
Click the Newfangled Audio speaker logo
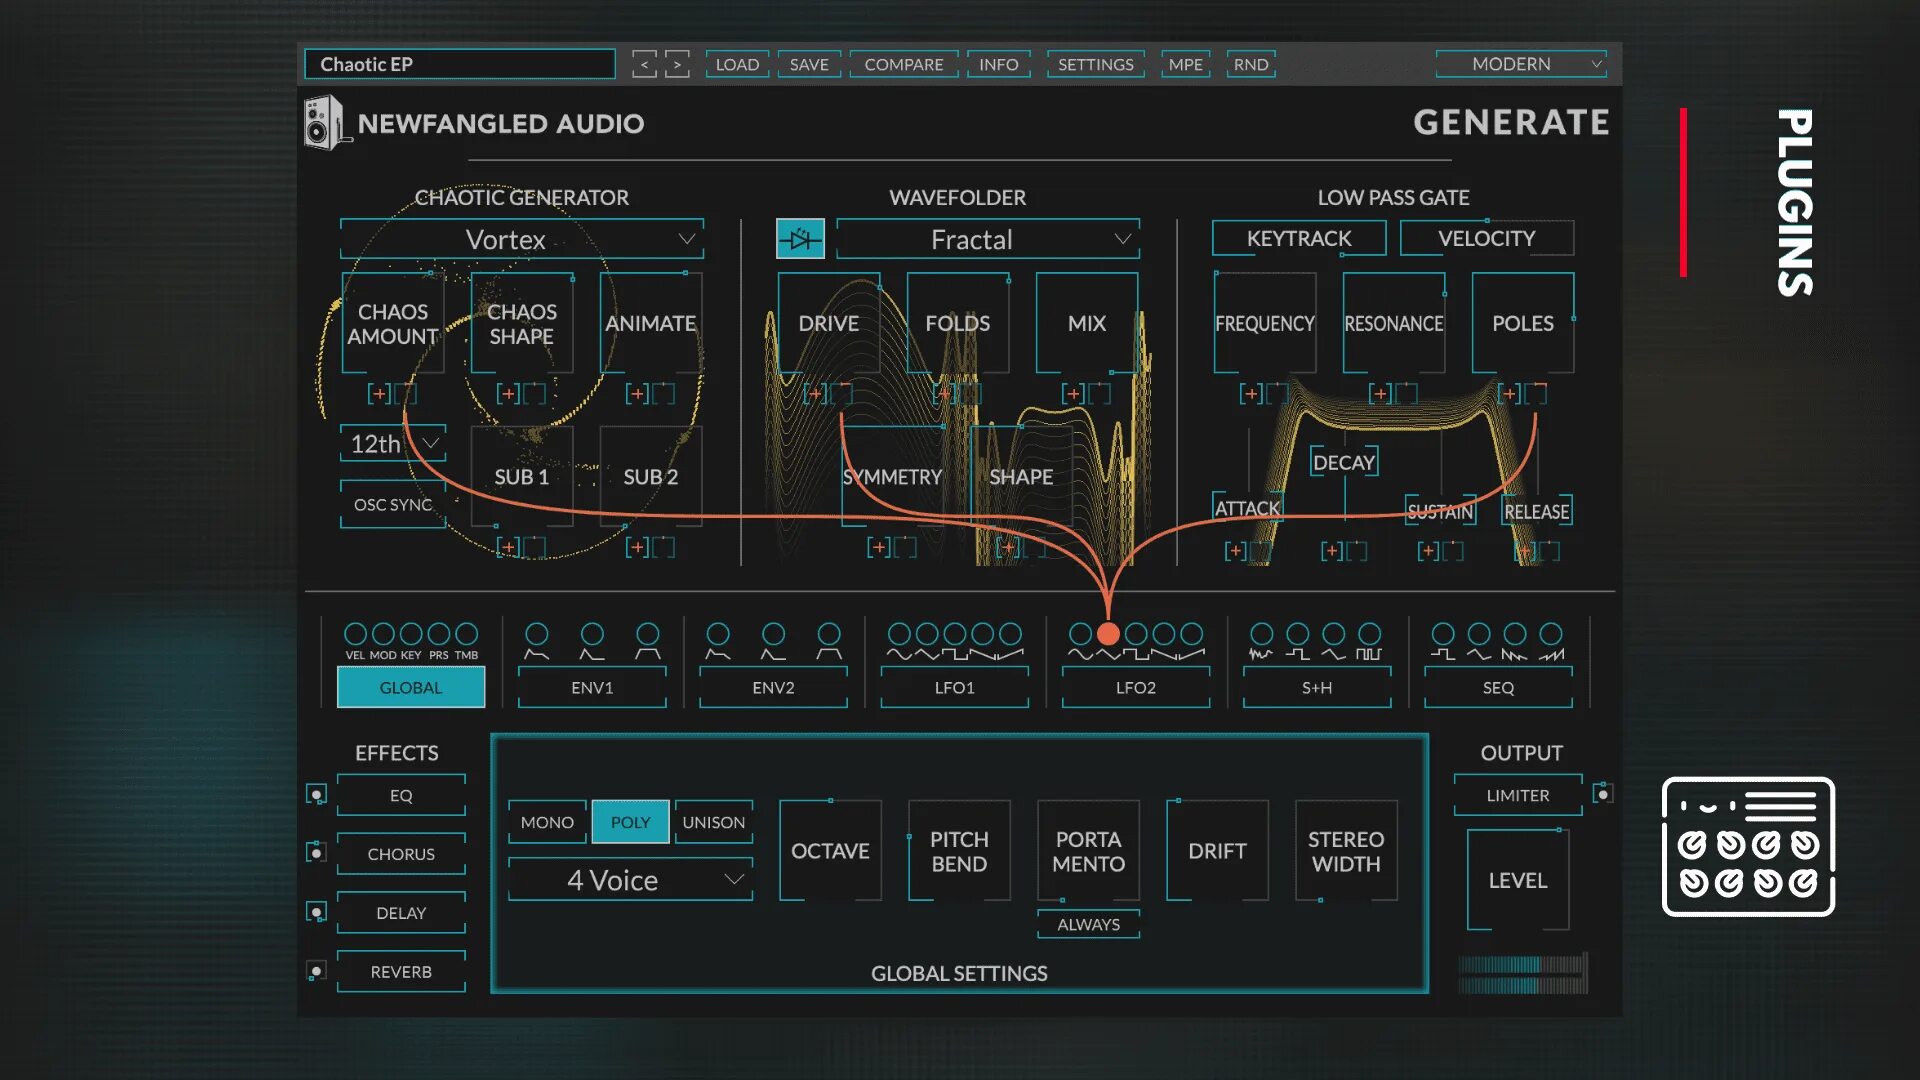point(323,123)
